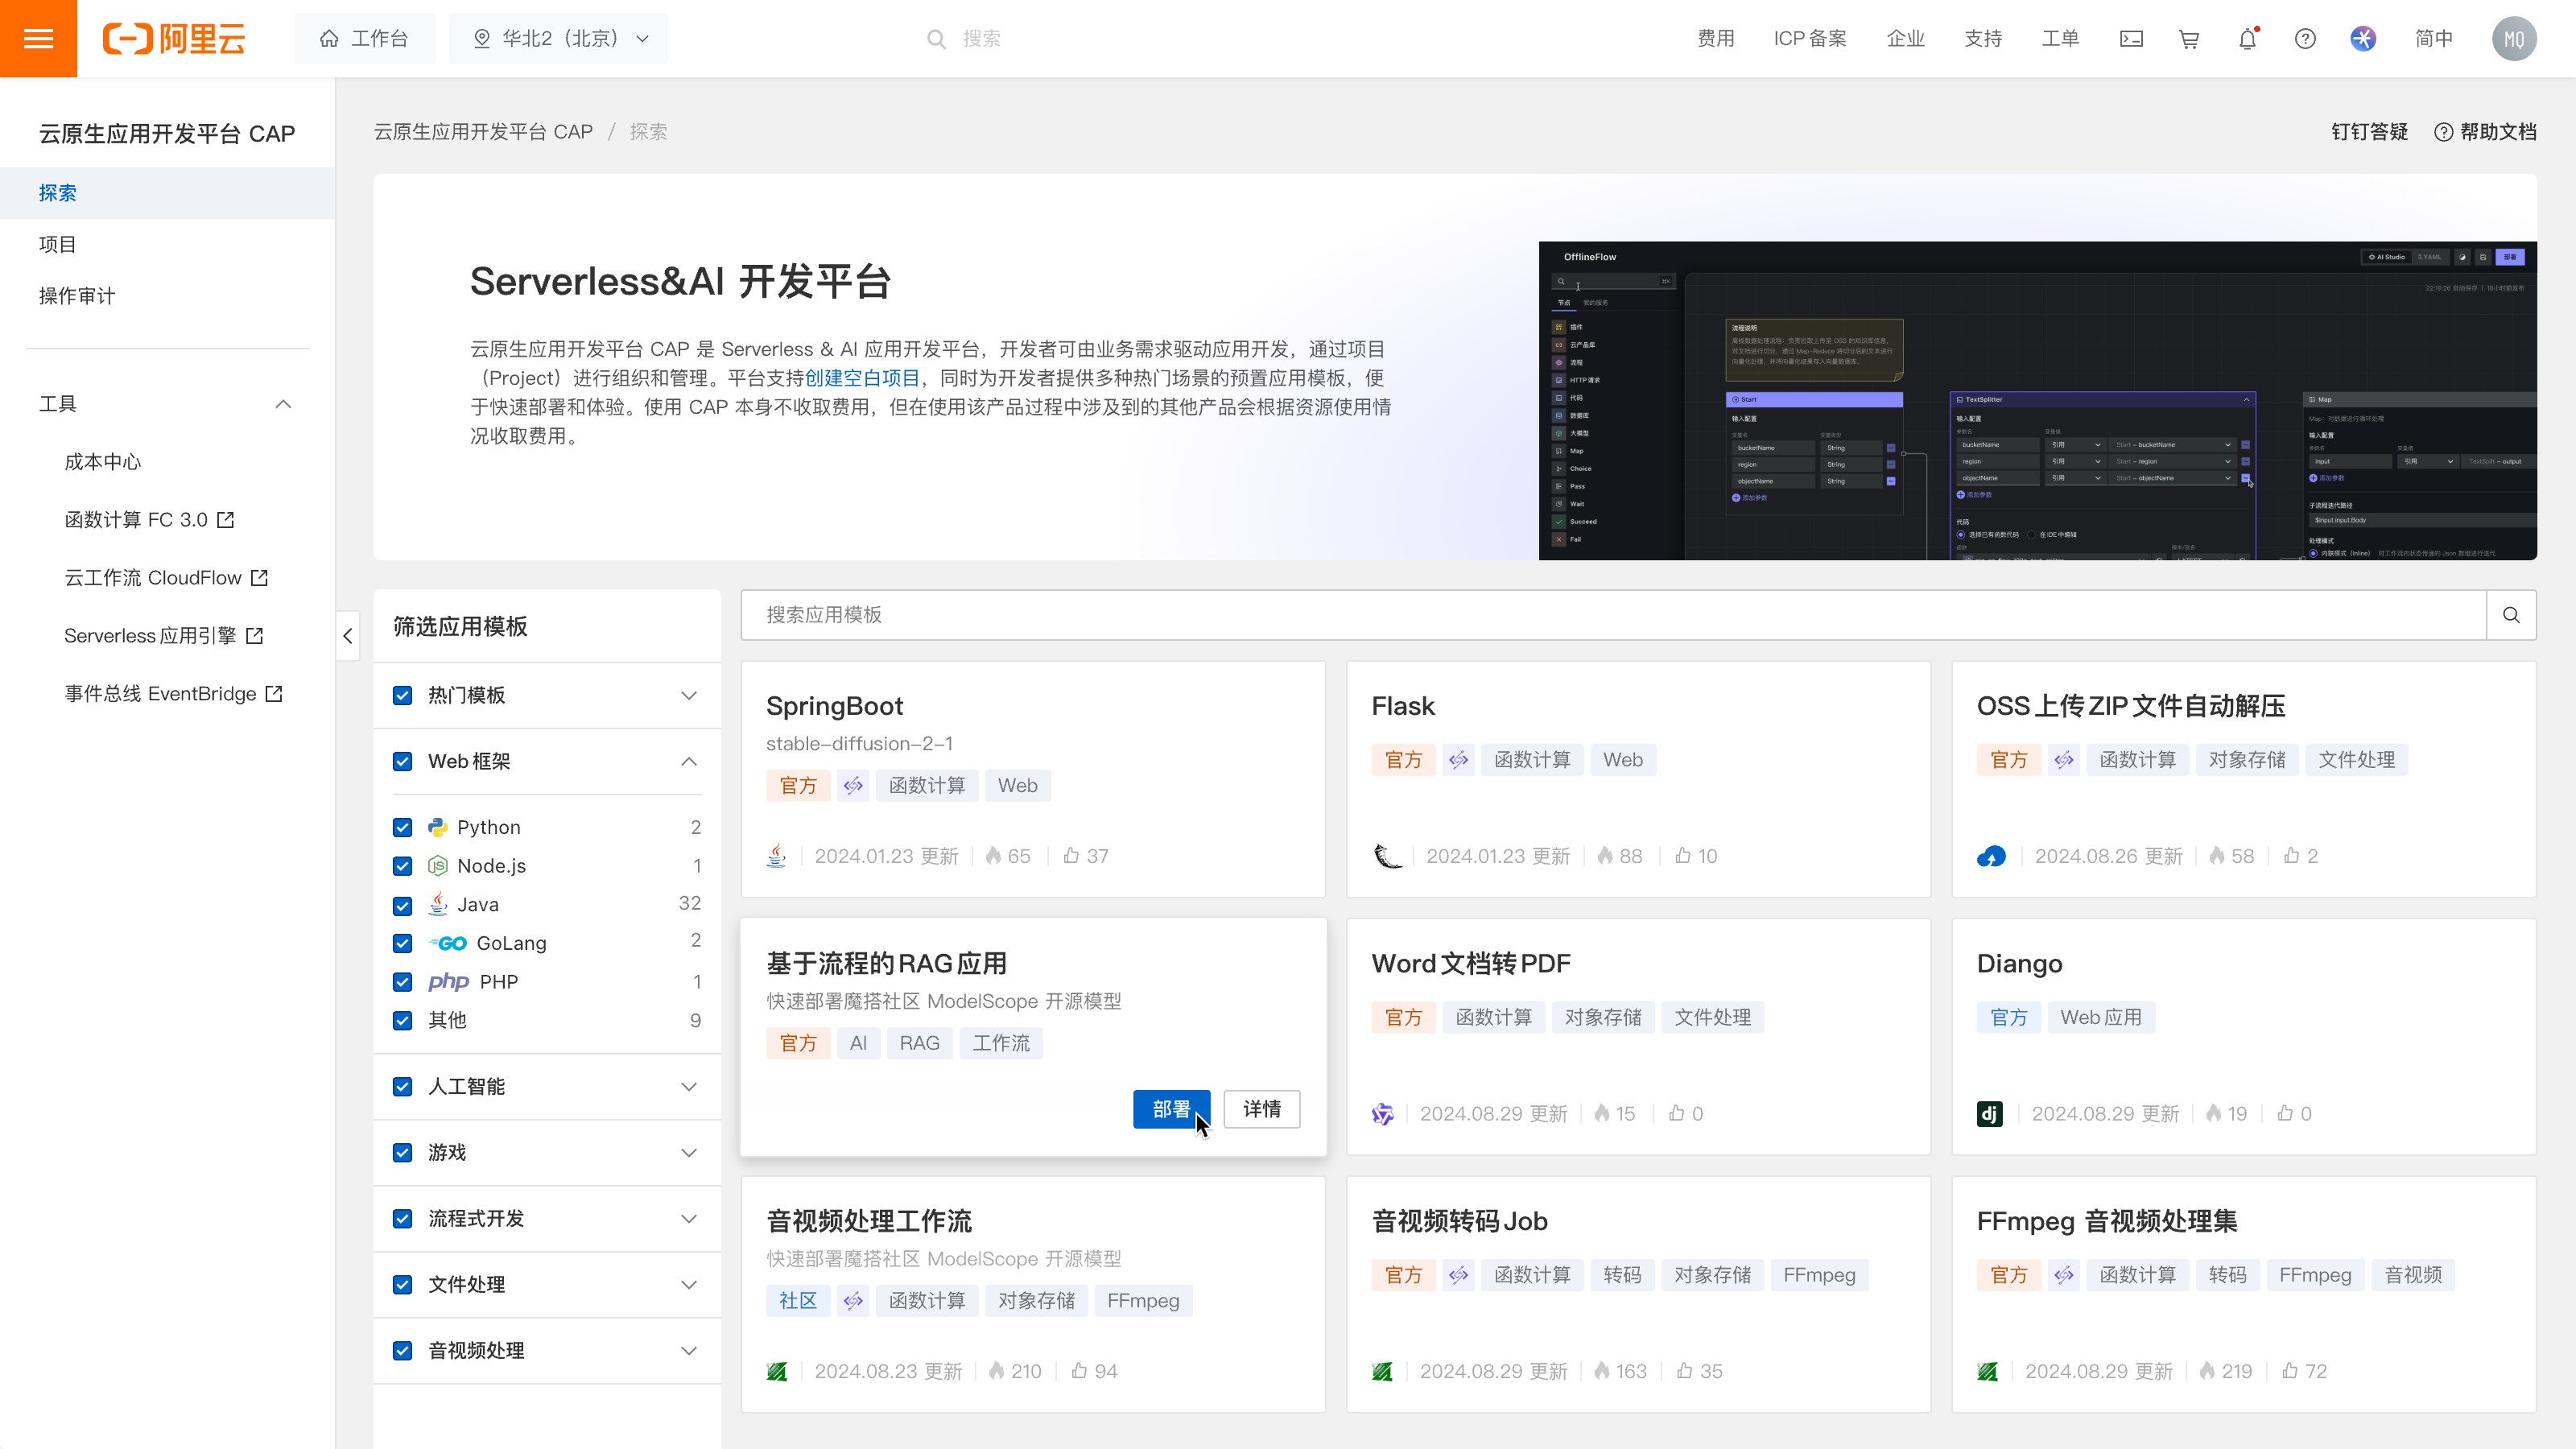Collapse the filter panel with the arrow icon
Screen dimensions: 2576x1449
click(x=347, y=636)
